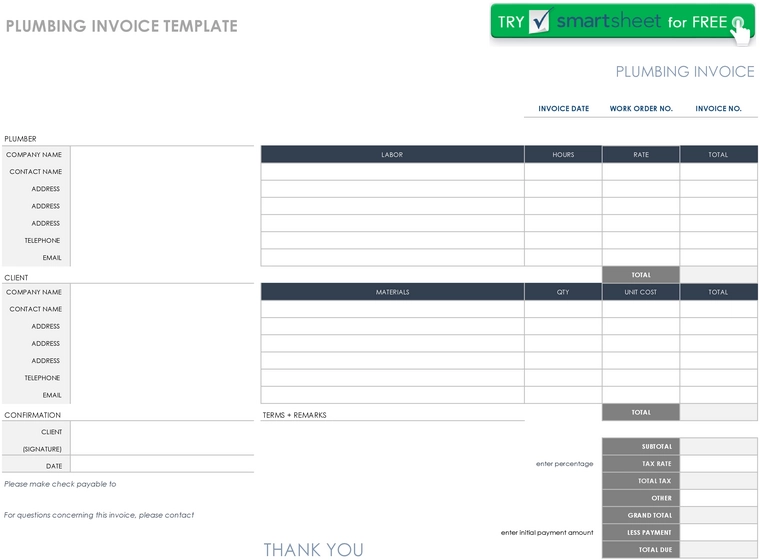The width and height of the screenshot is (760, 560).
Task: Click 'Please make check payable to' text
Action: (x=60, y=484)
